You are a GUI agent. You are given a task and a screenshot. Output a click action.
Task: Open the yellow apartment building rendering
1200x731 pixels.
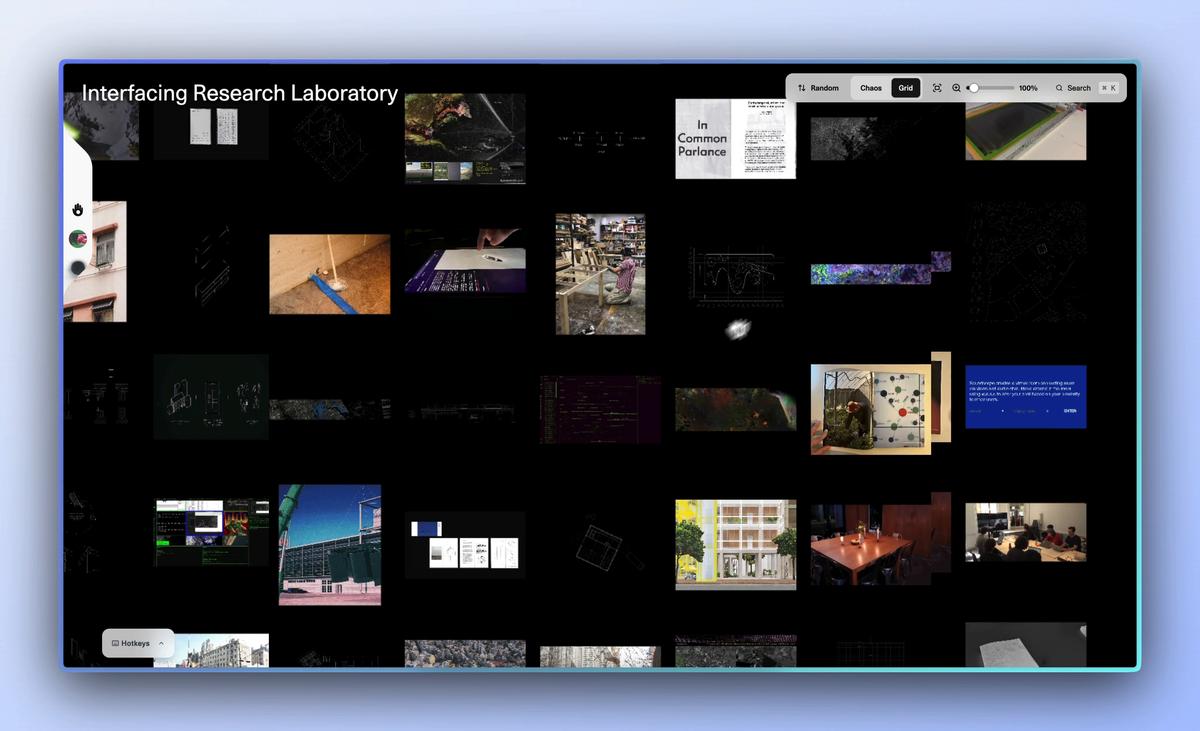735,545
